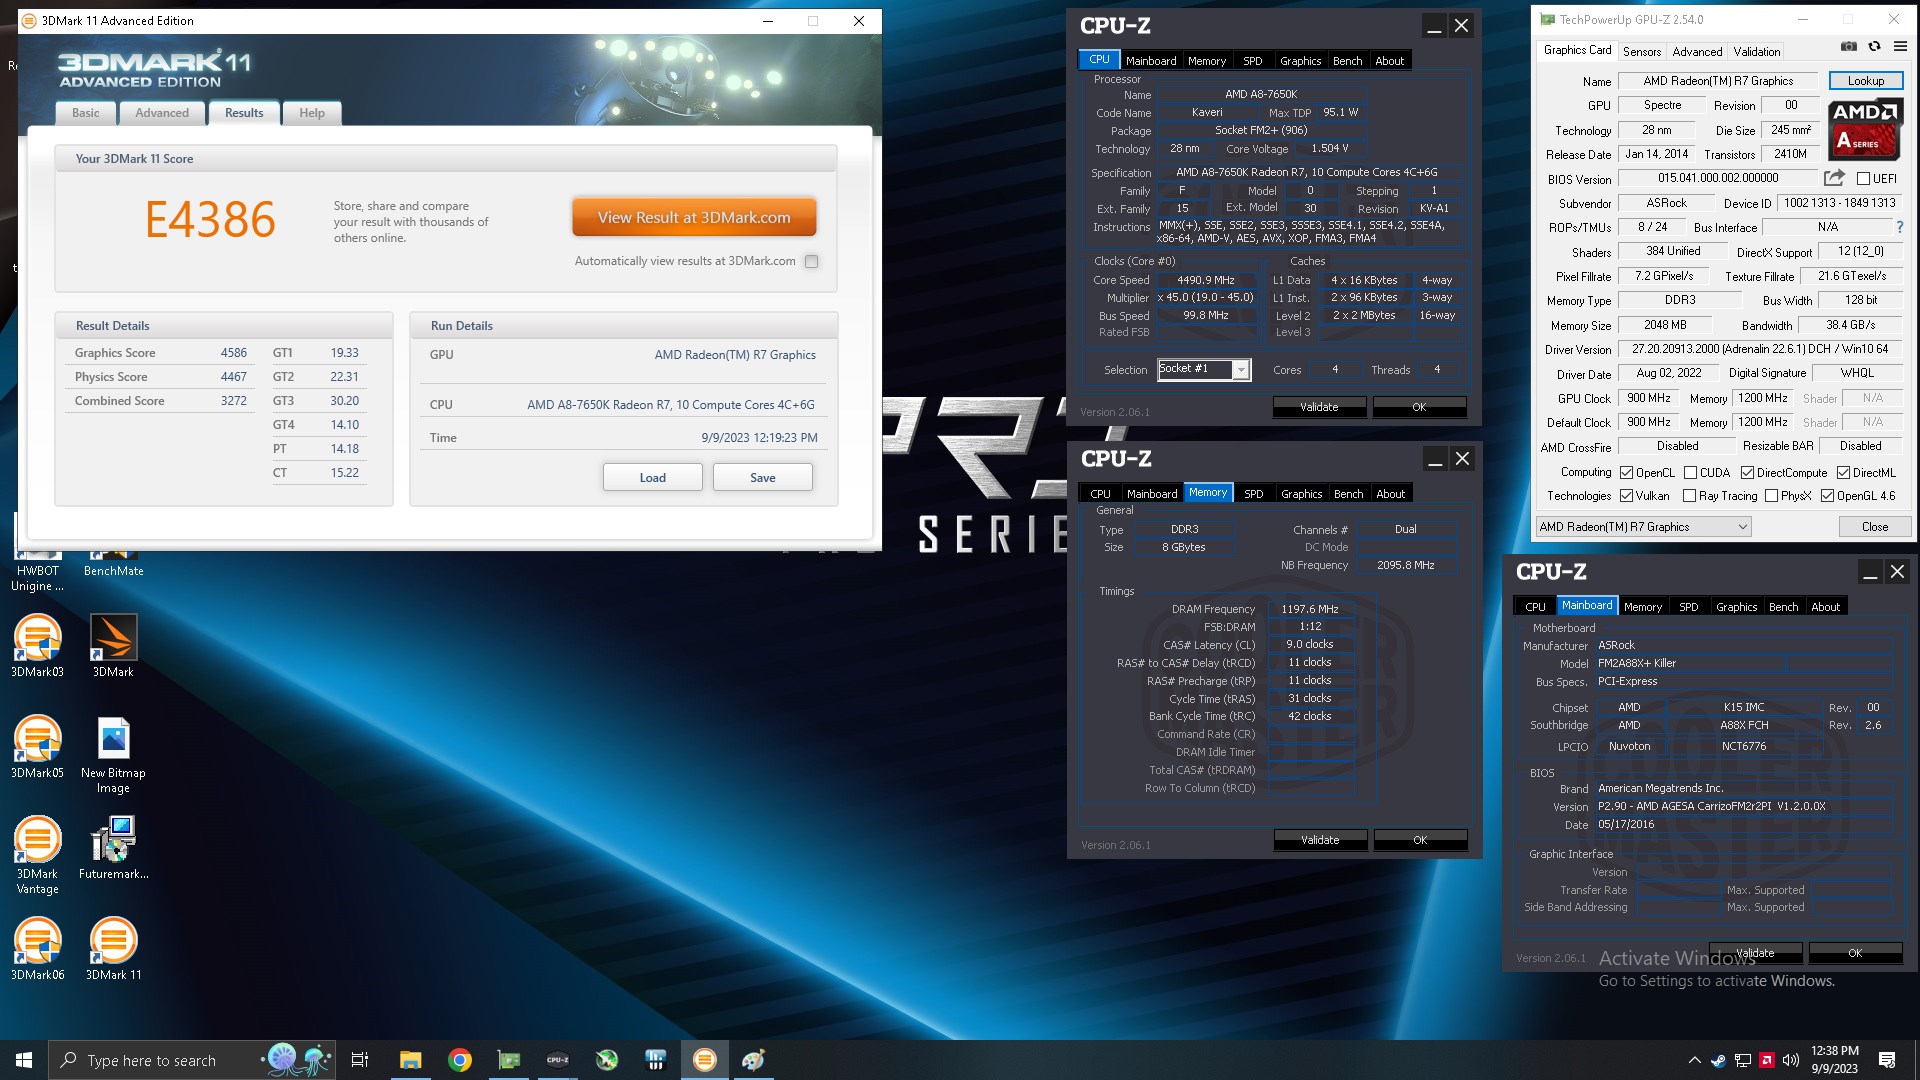
Task: Open the Windows Start menu
Action: point(24,1060)
